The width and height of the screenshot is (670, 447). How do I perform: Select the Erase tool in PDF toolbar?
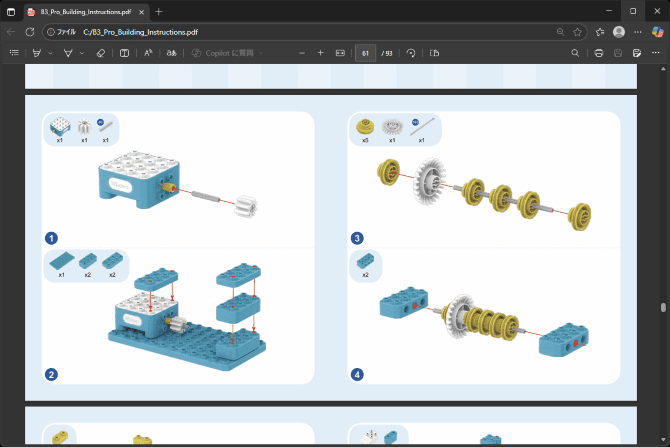tap(101, 52)
